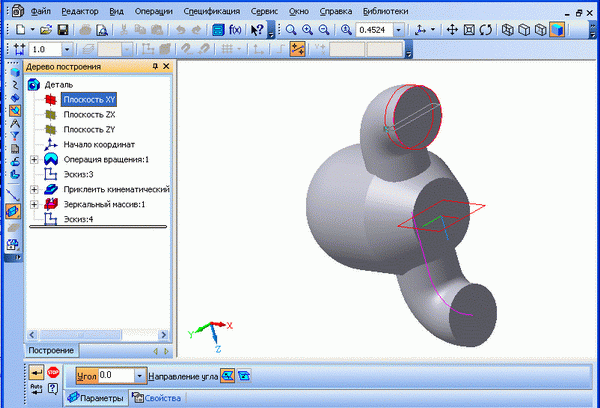Viewport: 600px width, 408px height.
Task: Expand the Операция вращения:1 tree node
Action: (36, 159)
